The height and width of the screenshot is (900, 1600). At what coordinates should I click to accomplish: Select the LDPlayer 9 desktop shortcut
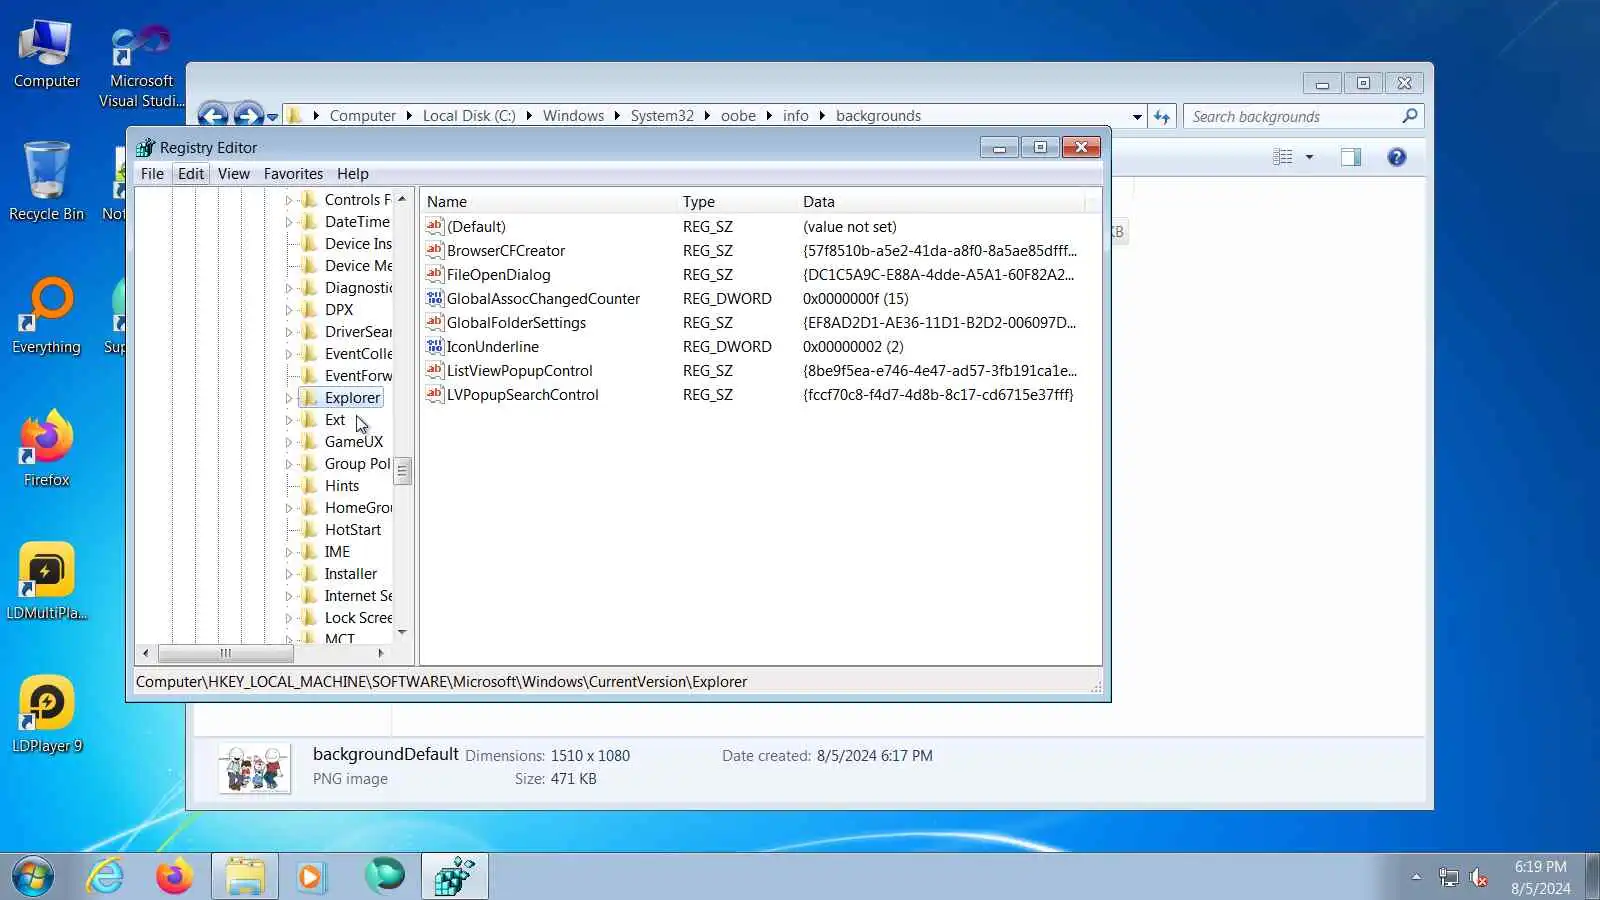[x=47, y=714]
